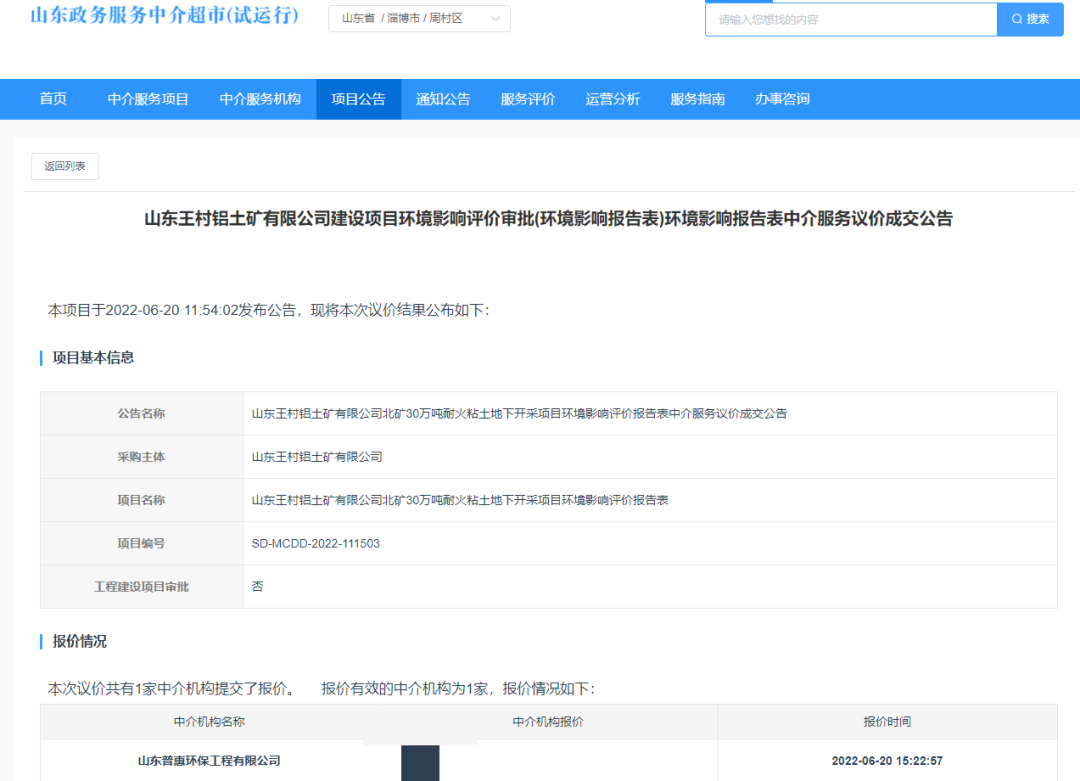The height and width of the screenshot is (781, 1080).
Task: Click the search magnifier button
Action: coord(1029,19)
